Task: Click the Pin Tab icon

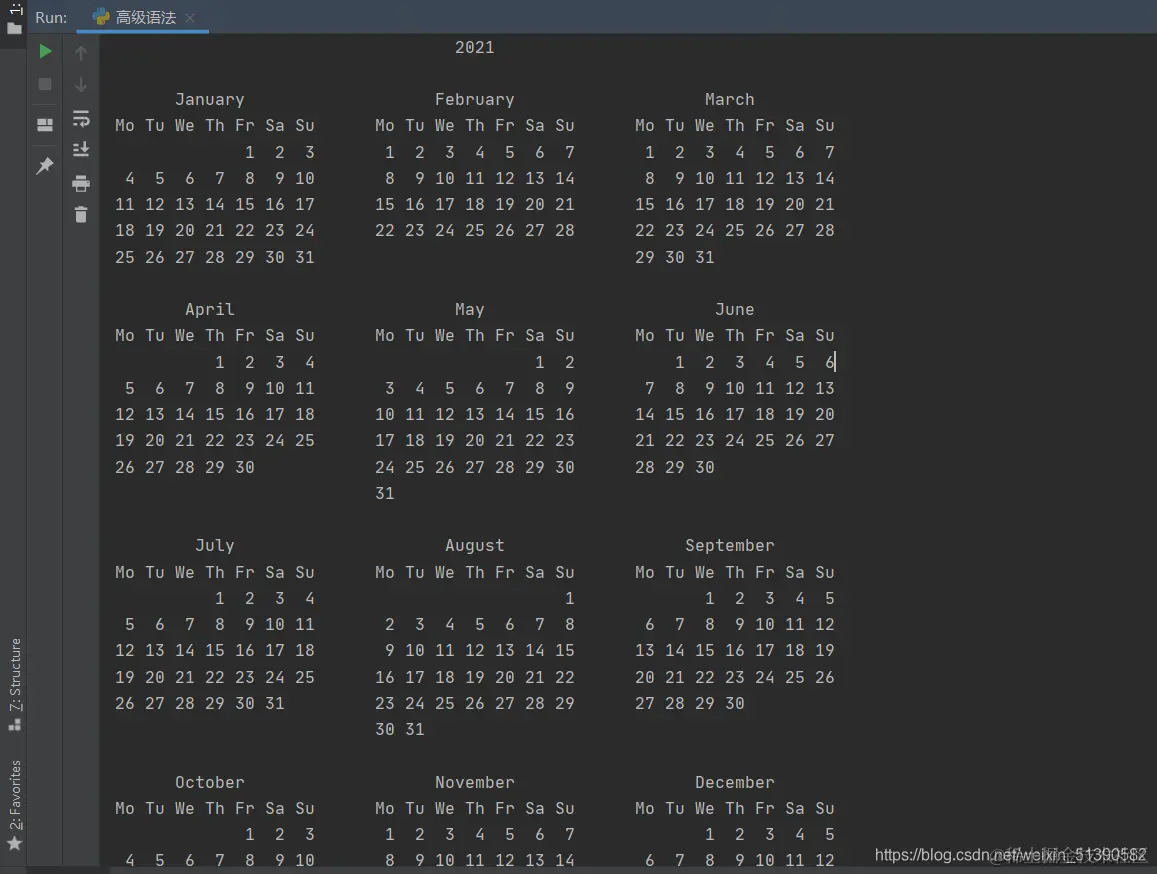Action: (x=45, y=165)
